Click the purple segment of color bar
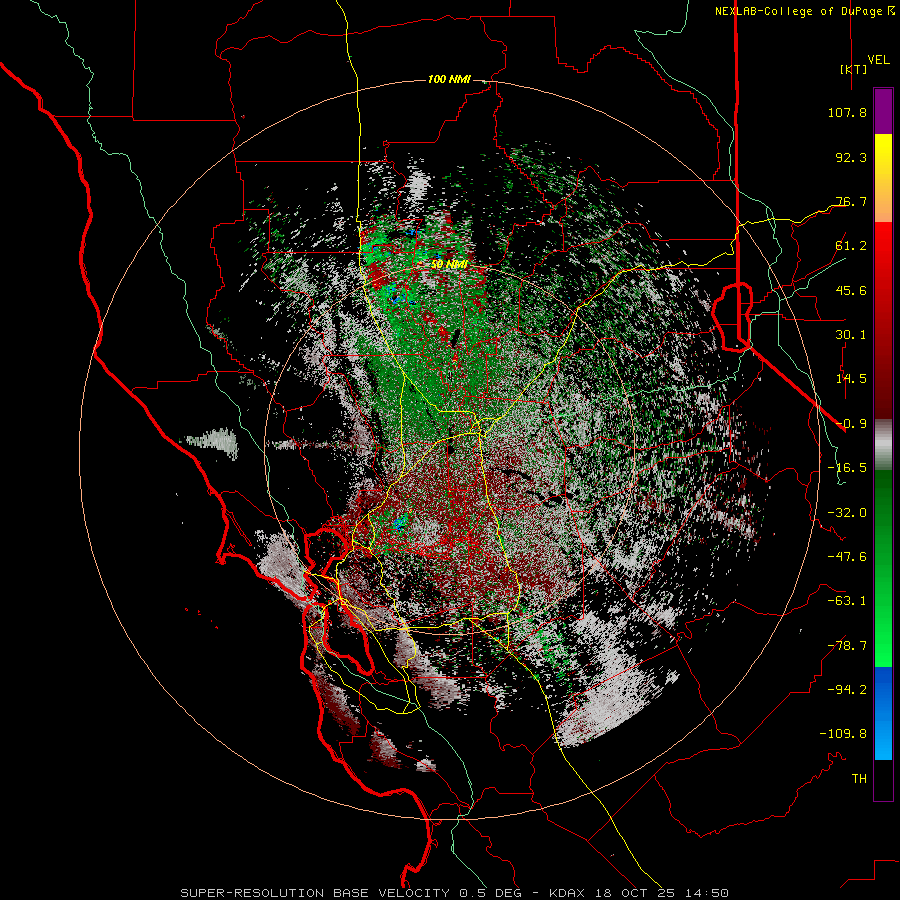 (883, 111)
